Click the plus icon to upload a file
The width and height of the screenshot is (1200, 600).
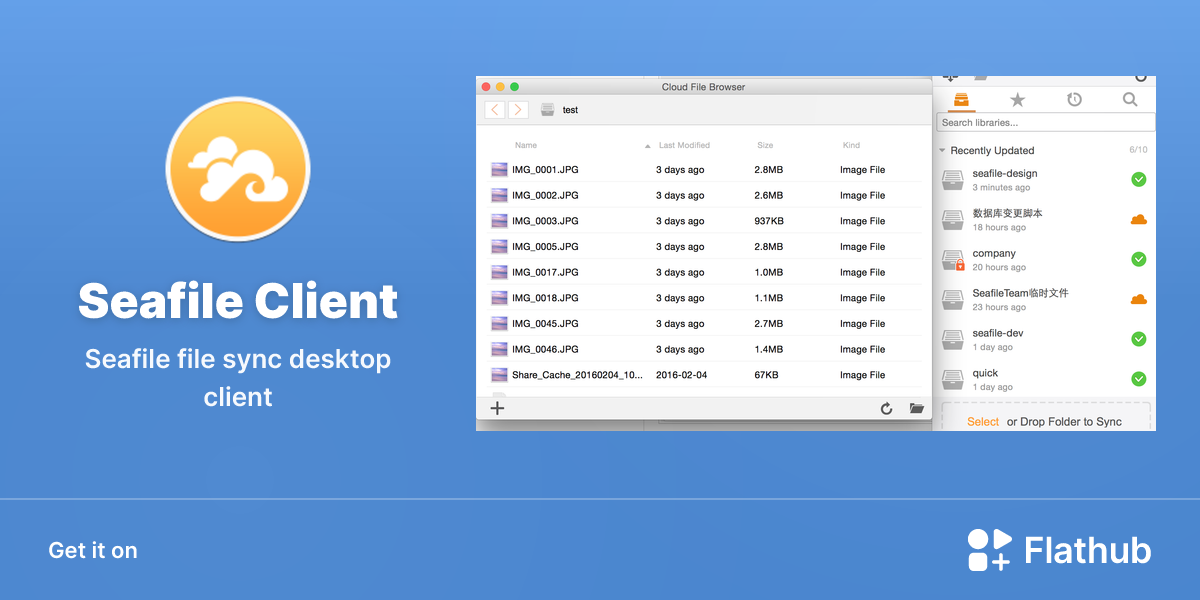point(497,408)
